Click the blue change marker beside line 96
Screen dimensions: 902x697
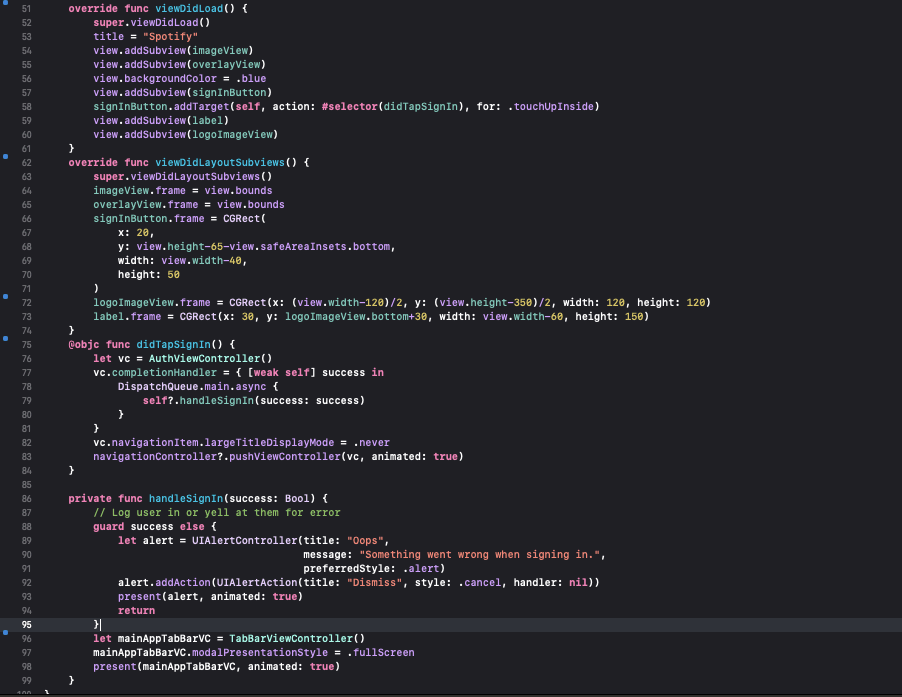click(6, 633)
